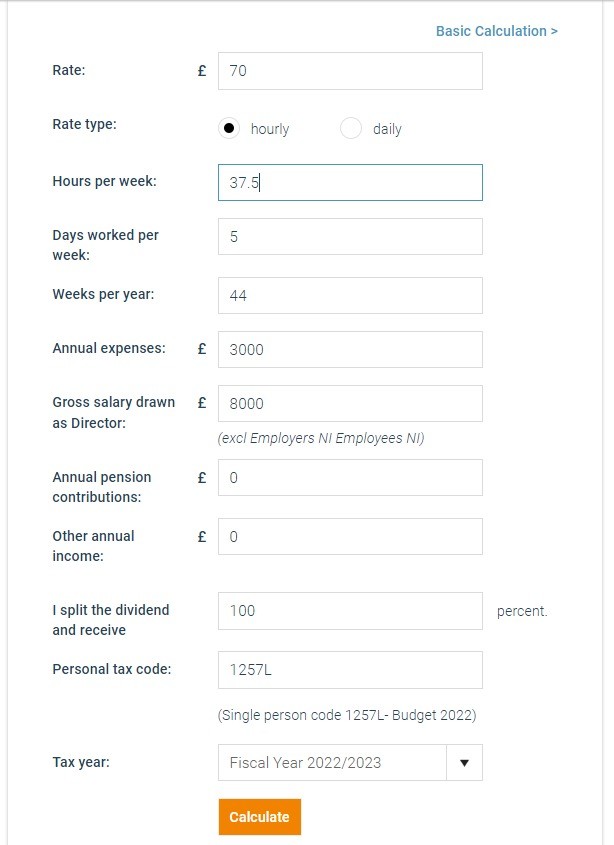Open the Basic Calculation link
614x845 pixels.
click(x=496, y=31)
